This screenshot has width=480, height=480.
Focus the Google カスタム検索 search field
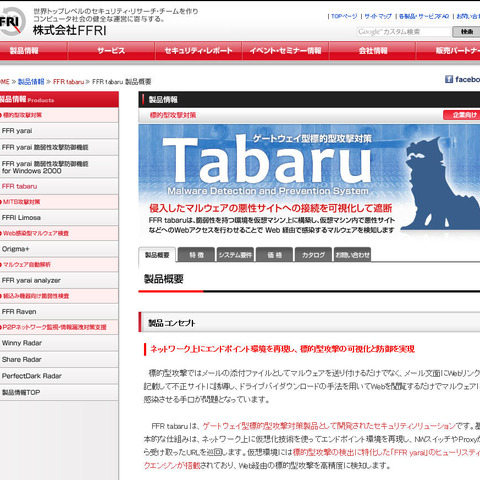click(x=404, y=32)
